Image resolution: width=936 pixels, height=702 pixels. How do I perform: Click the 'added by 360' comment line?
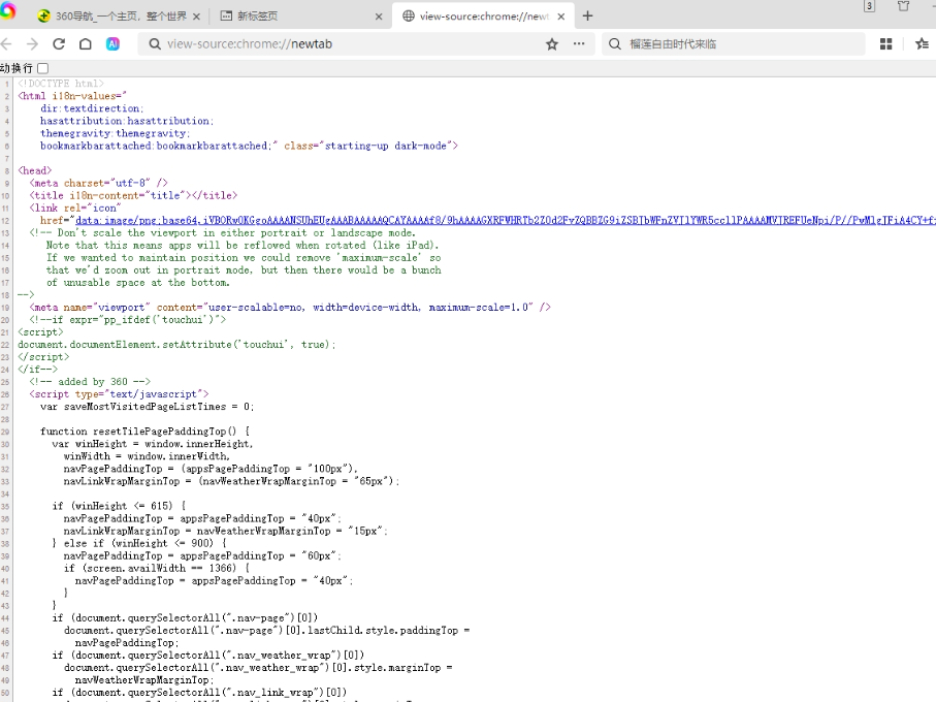pyautogui.click(x=90, y=381)
